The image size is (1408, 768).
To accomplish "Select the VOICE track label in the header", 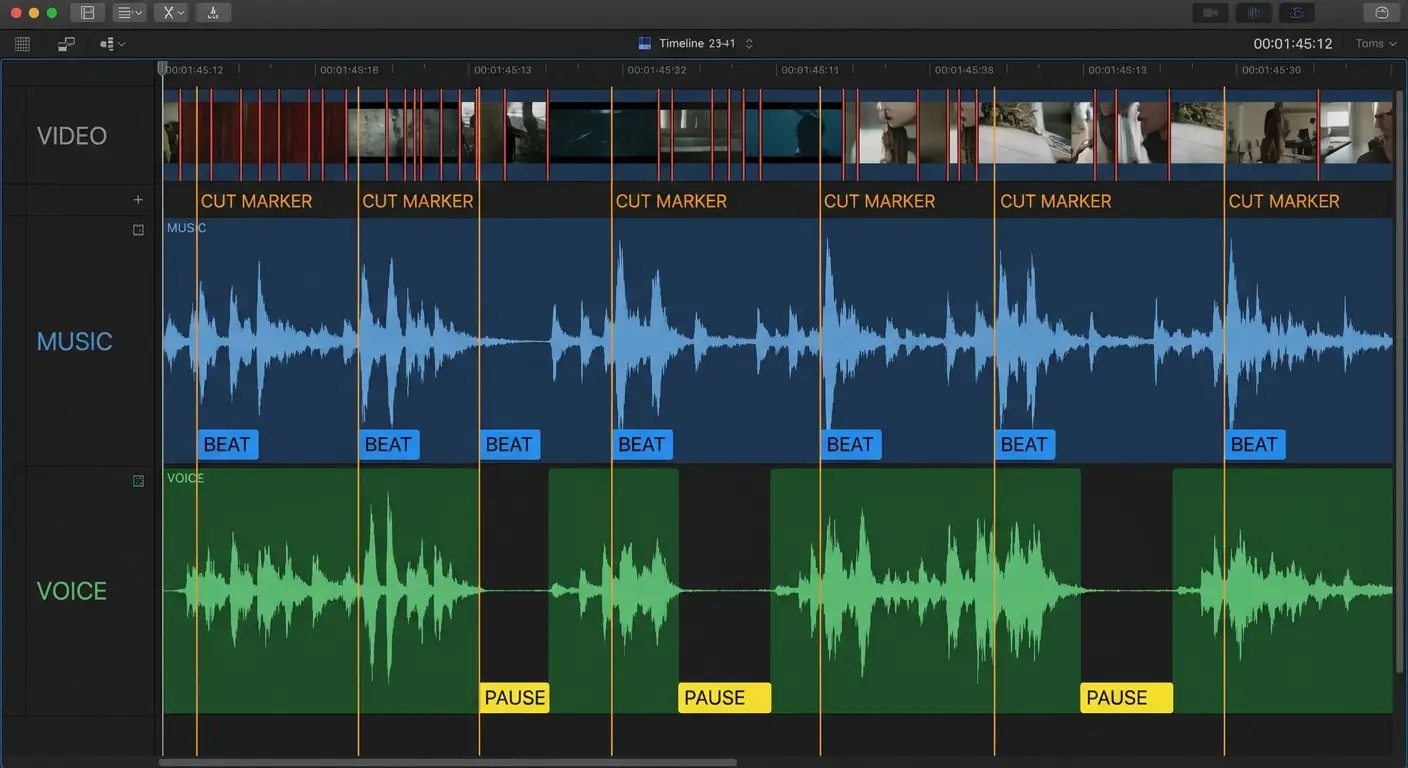I will pyautogui.click(x=71, y=591).
